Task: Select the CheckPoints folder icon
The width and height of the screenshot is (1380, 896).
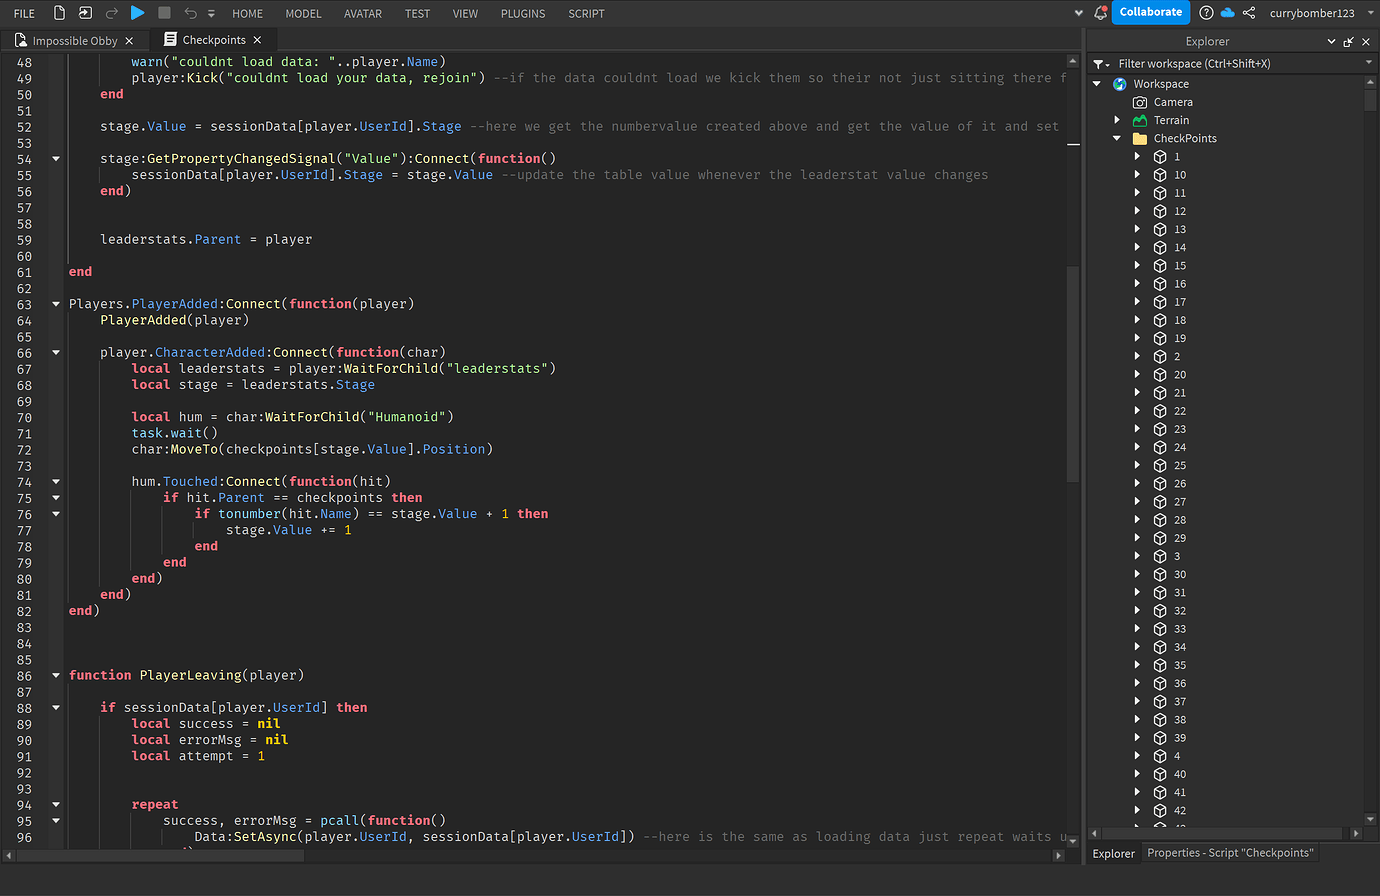Action: tap(1139, 139)
